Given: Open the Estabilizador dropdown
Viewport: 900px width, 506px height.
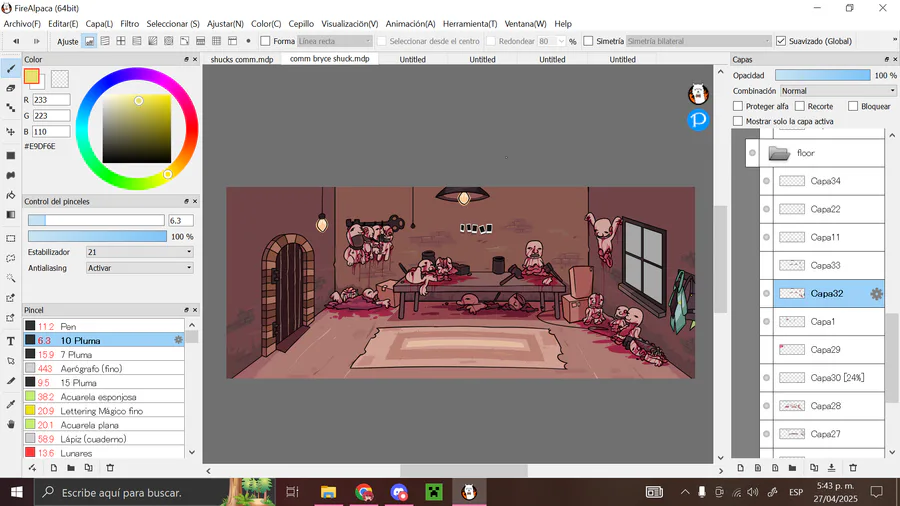Looking at the screenshot, I should 139,252.
